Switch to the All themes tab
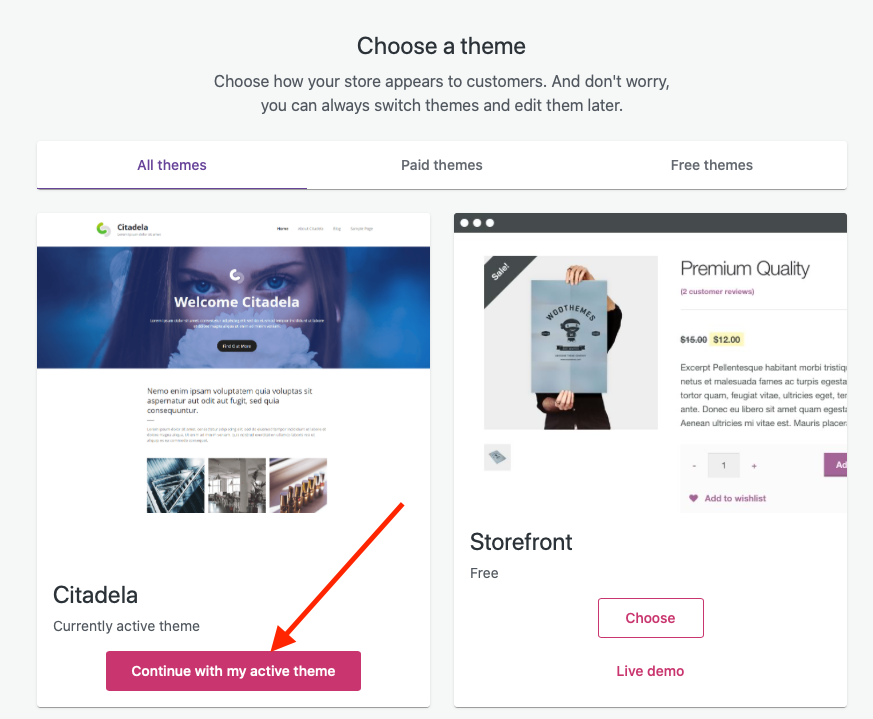Viewport: 873px width, 719px height. pos(172,165)
